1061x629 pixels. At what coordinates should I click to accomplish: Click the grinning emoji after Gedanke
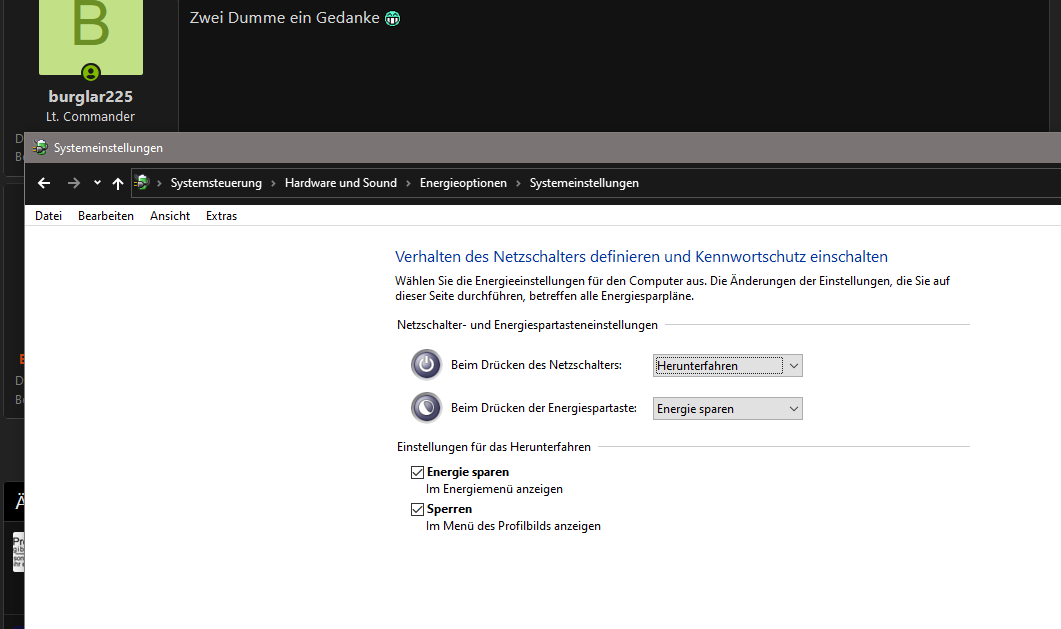(392, 19)
